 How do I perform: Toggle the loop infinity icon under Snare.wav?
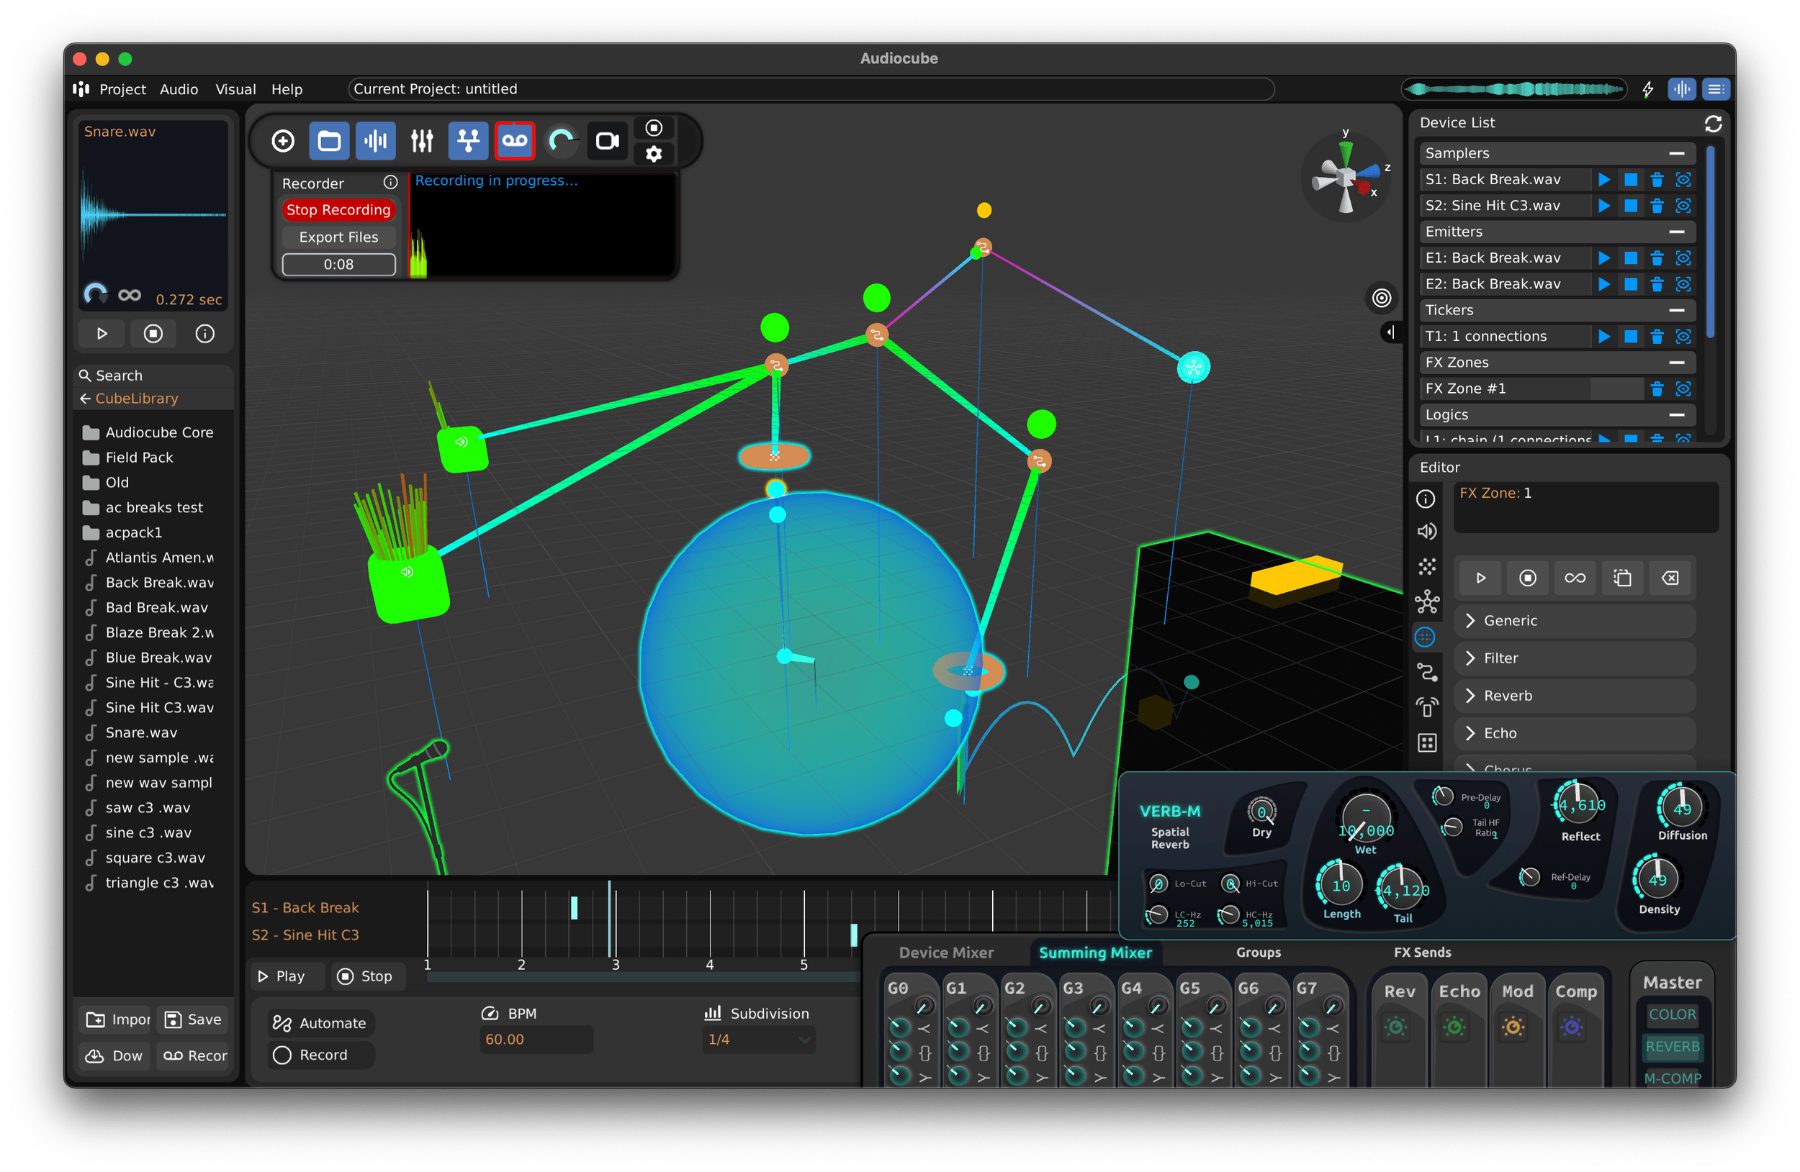(x=130, y=295)
